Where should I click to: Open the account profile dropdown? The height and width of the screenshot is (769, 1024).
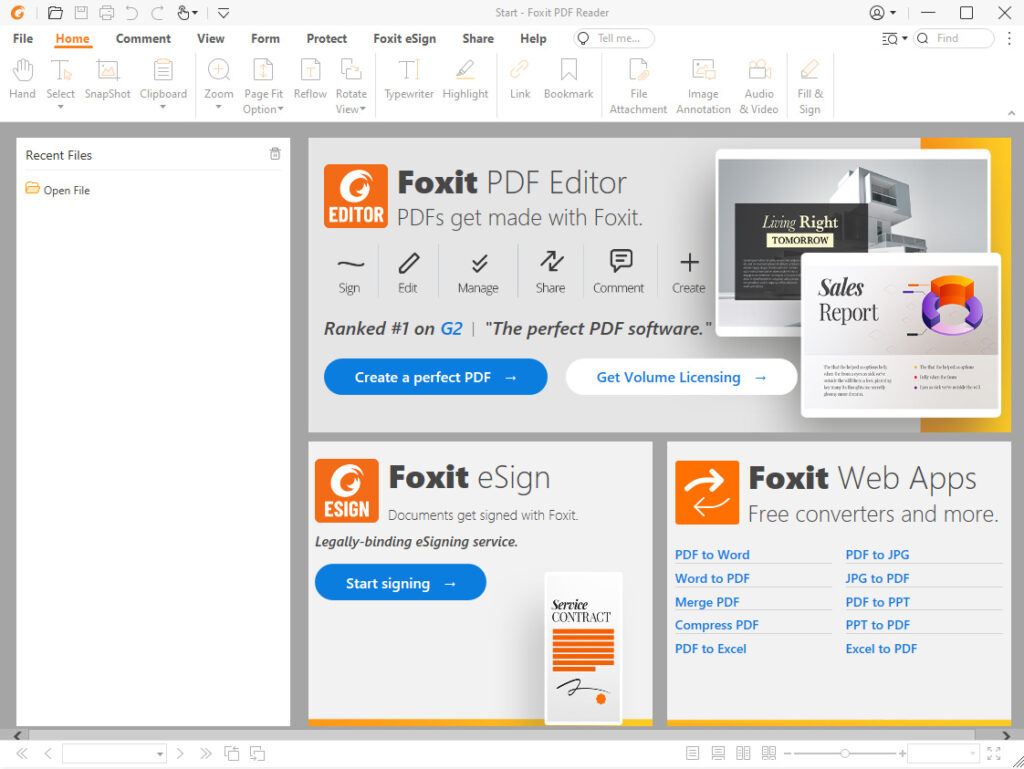[x=883, y=12]
